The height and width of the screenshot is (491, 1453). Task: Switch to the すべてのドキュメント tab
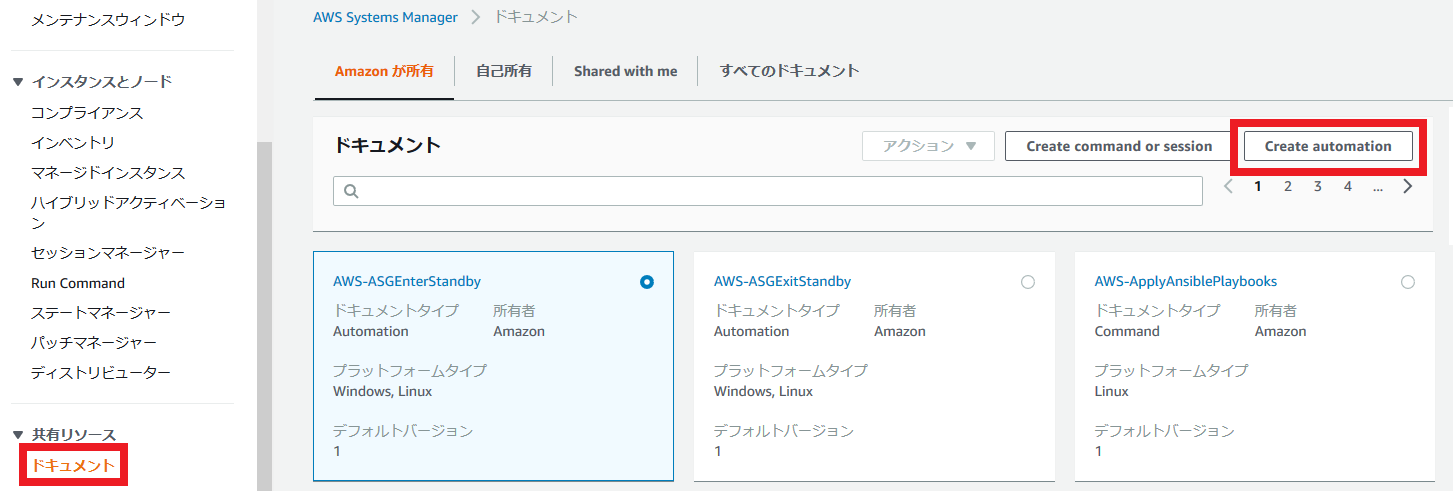[789, 71]
